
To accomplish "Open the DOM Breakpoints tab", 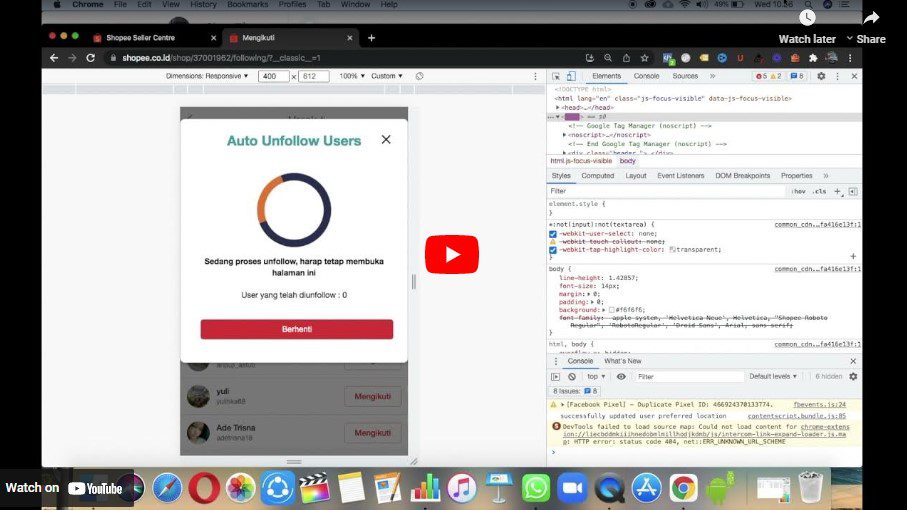I will coord(742,176).
